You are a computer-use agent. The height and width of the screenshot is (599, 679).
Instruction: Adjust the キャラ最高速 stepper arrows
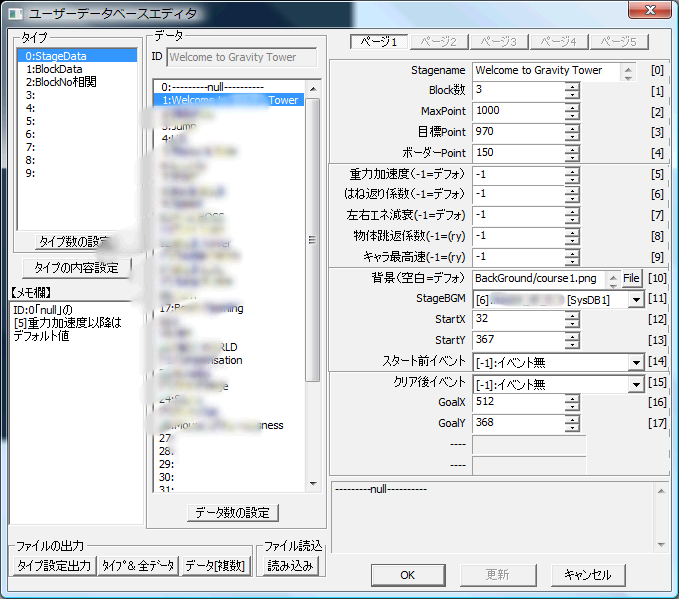click(572, 257)
